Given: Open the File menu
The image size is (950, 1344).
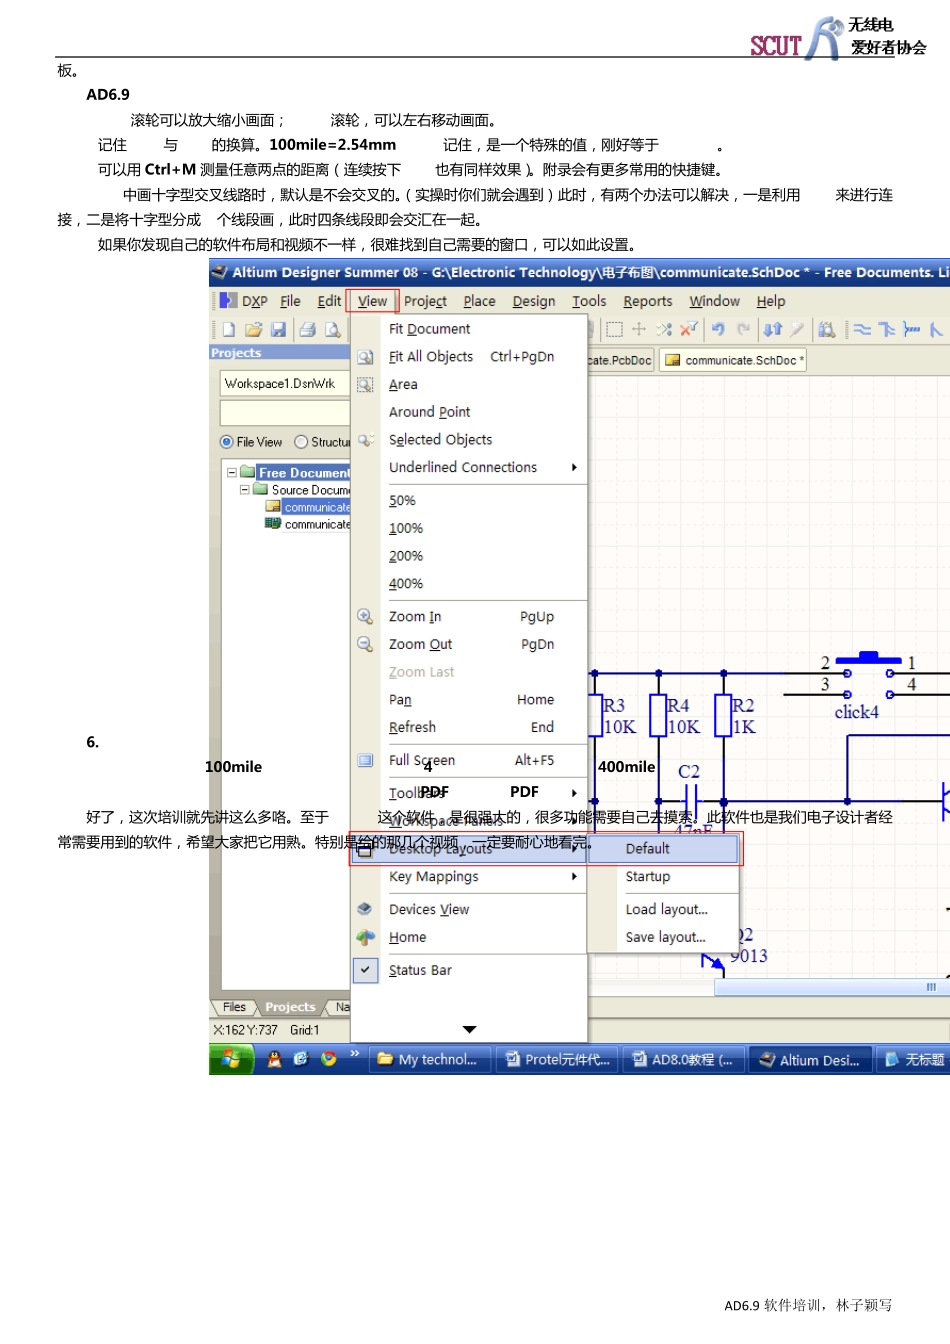Looking at the screenshot, I should 290,301.
